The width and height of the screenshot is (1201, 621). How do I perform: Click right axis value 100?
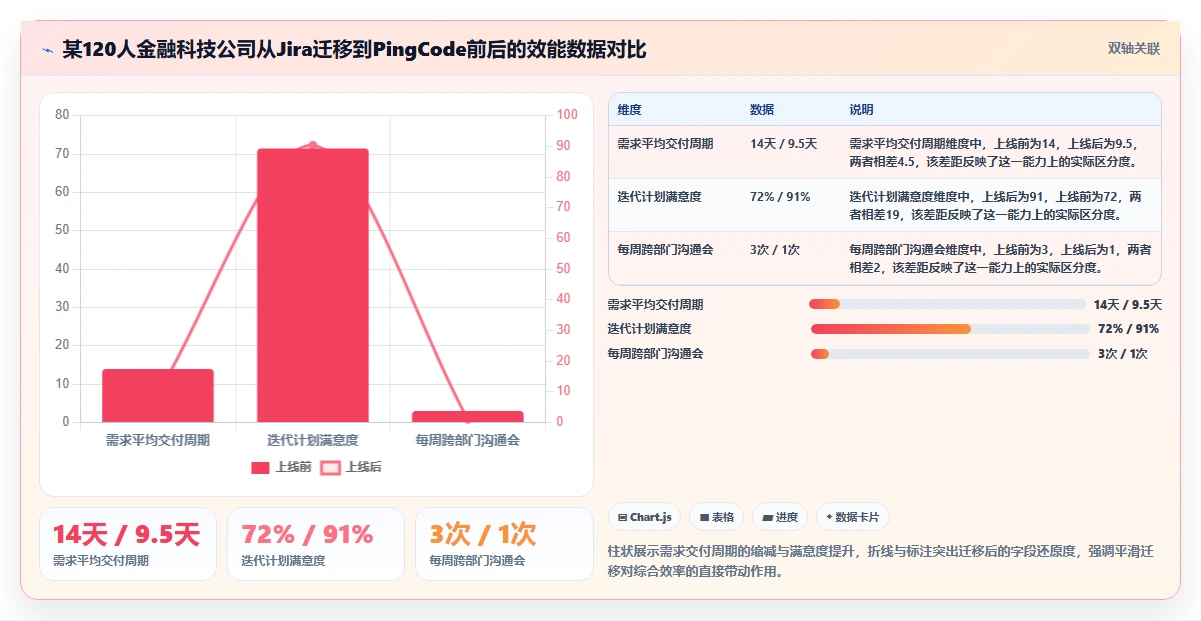point(567,115)
